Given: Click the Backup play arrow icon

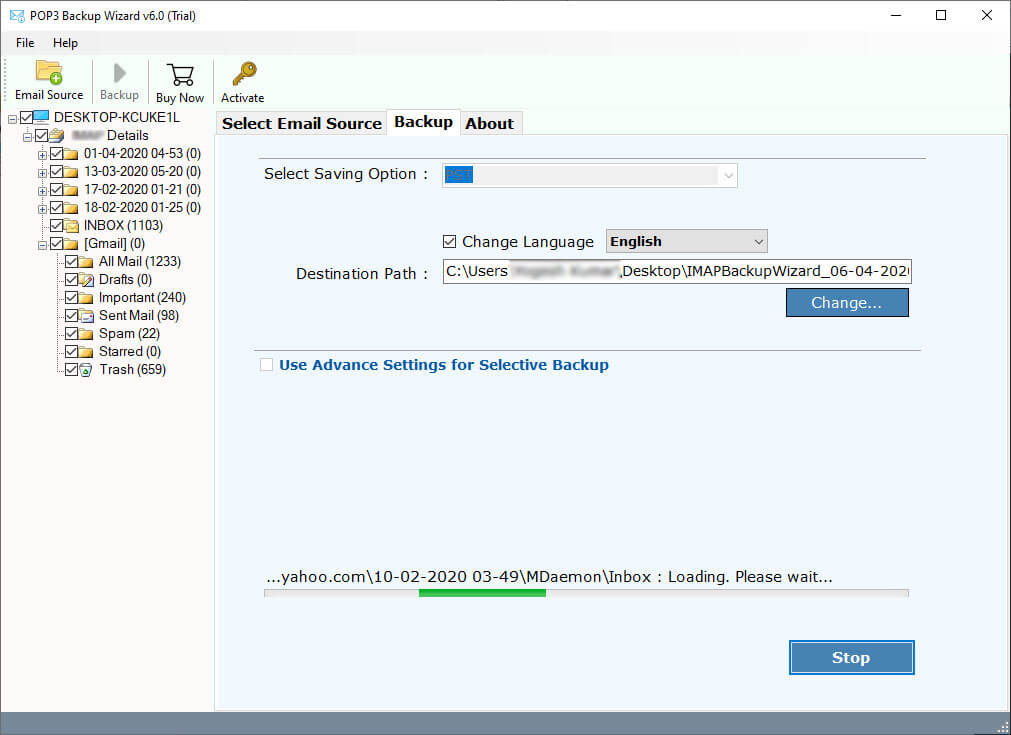Looking at the screenshot, I should tap(119, 73).
